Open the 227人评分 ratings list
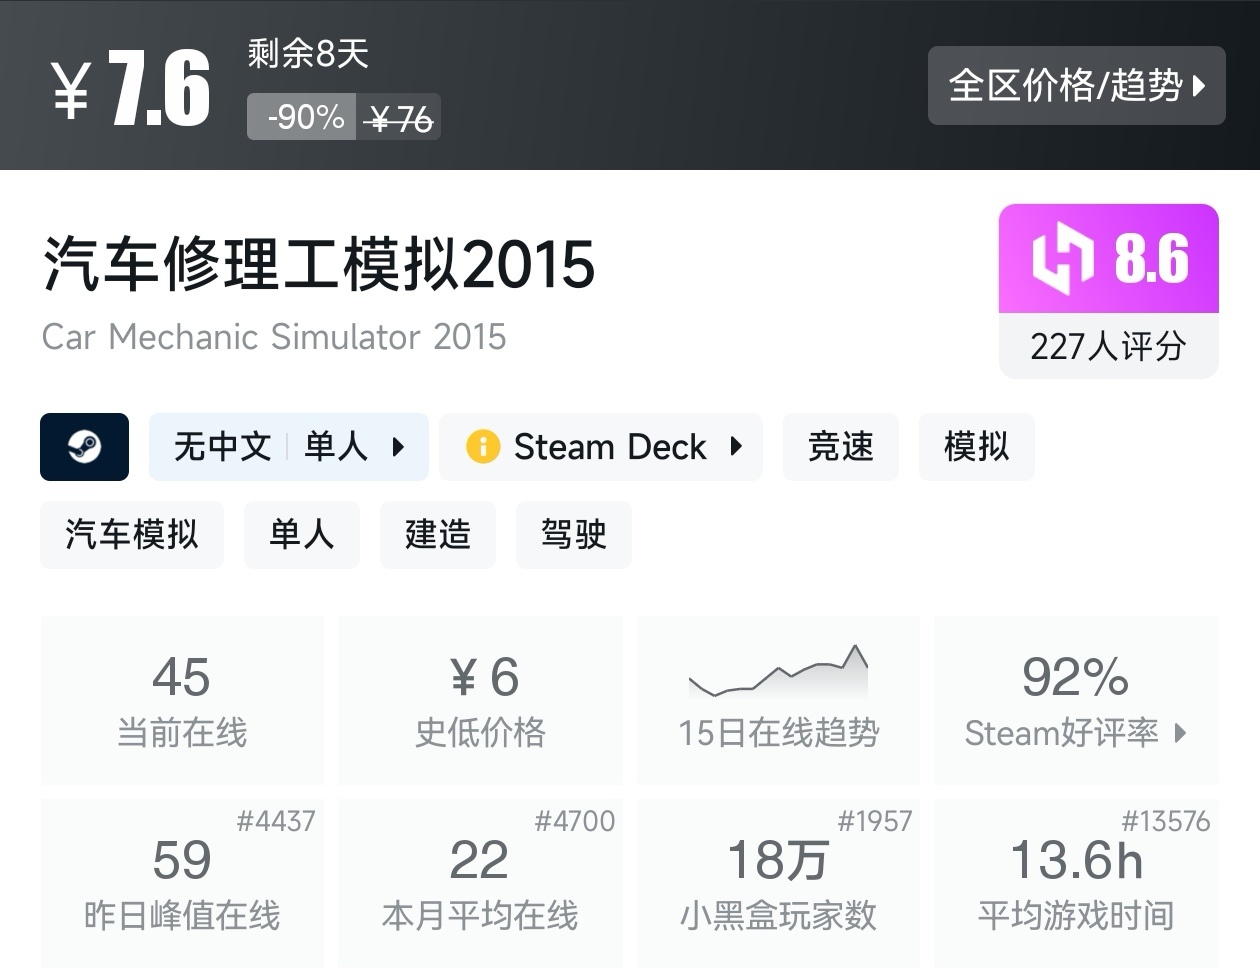 (x=1108, y=346)
